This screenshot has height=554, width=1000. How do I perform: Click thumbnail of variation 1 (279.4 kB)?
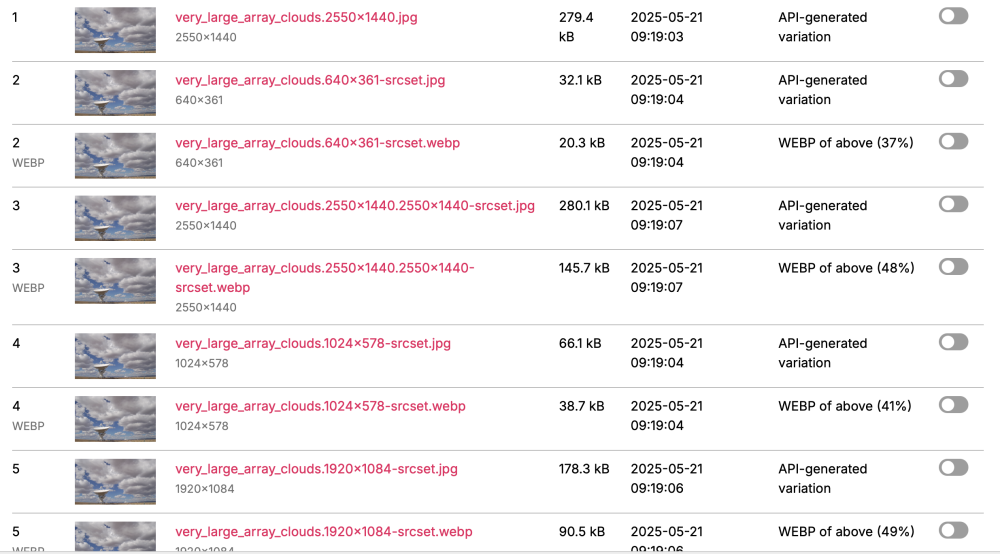pos(115,30)
